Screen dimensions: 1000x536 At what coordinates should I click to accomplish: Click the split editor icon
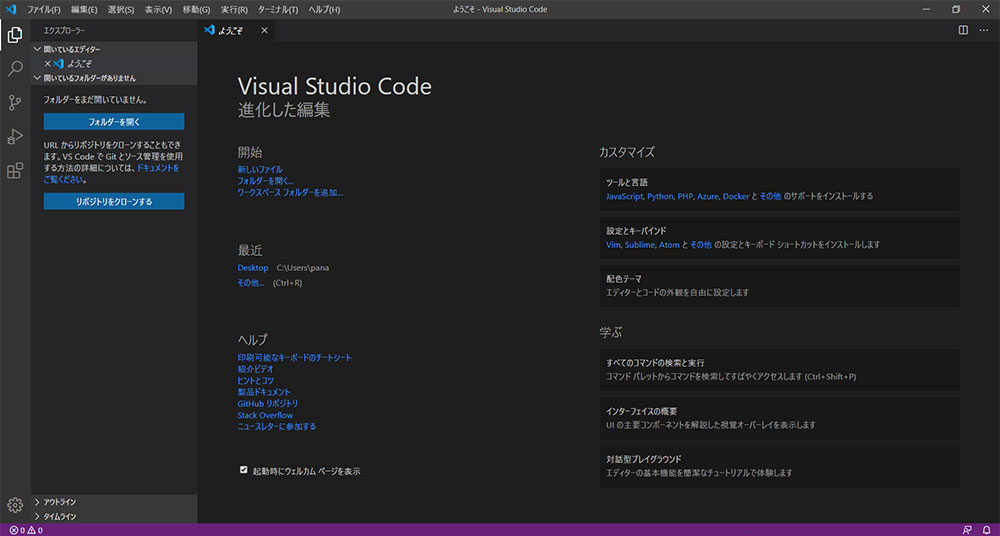coord(963,30)
